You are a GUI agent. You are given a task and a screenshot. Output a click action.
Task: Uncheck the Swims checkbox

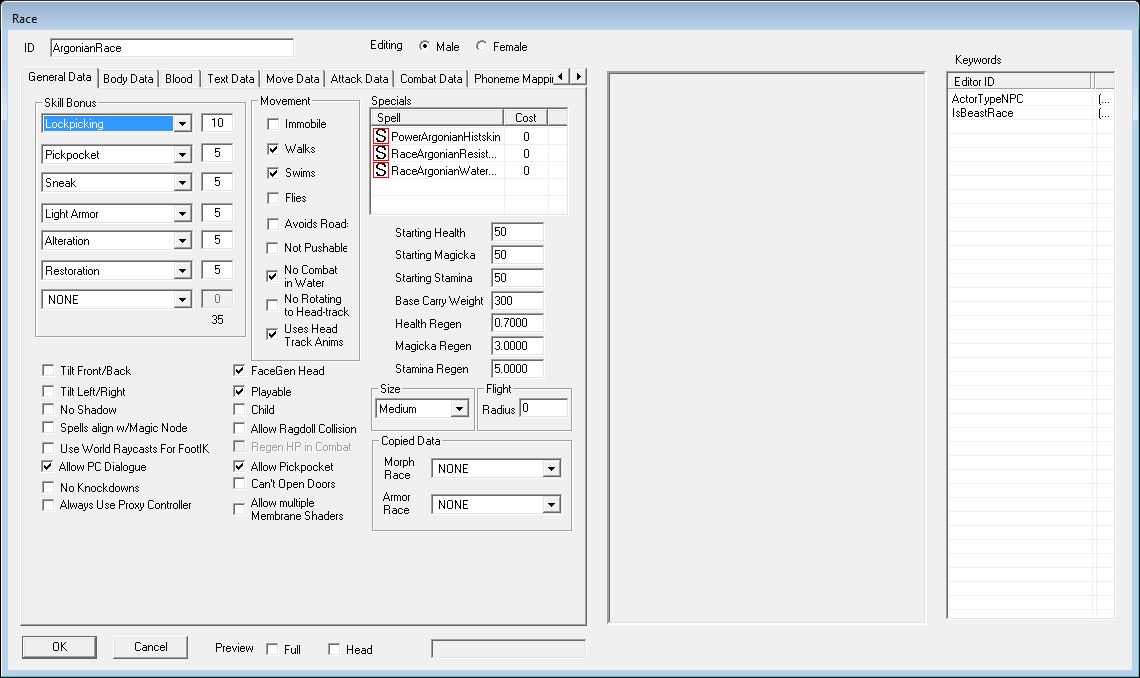click(x=273, y=173)
